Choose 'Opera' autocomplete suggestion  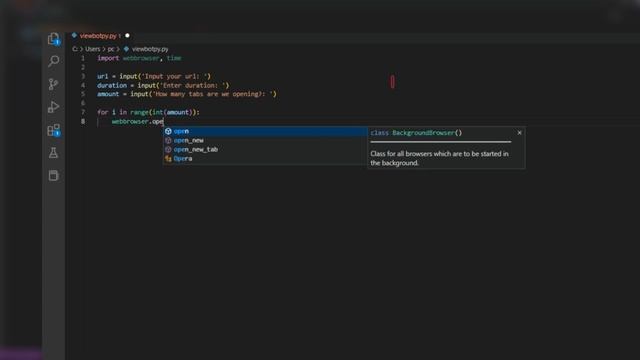[x=265, y=158]
